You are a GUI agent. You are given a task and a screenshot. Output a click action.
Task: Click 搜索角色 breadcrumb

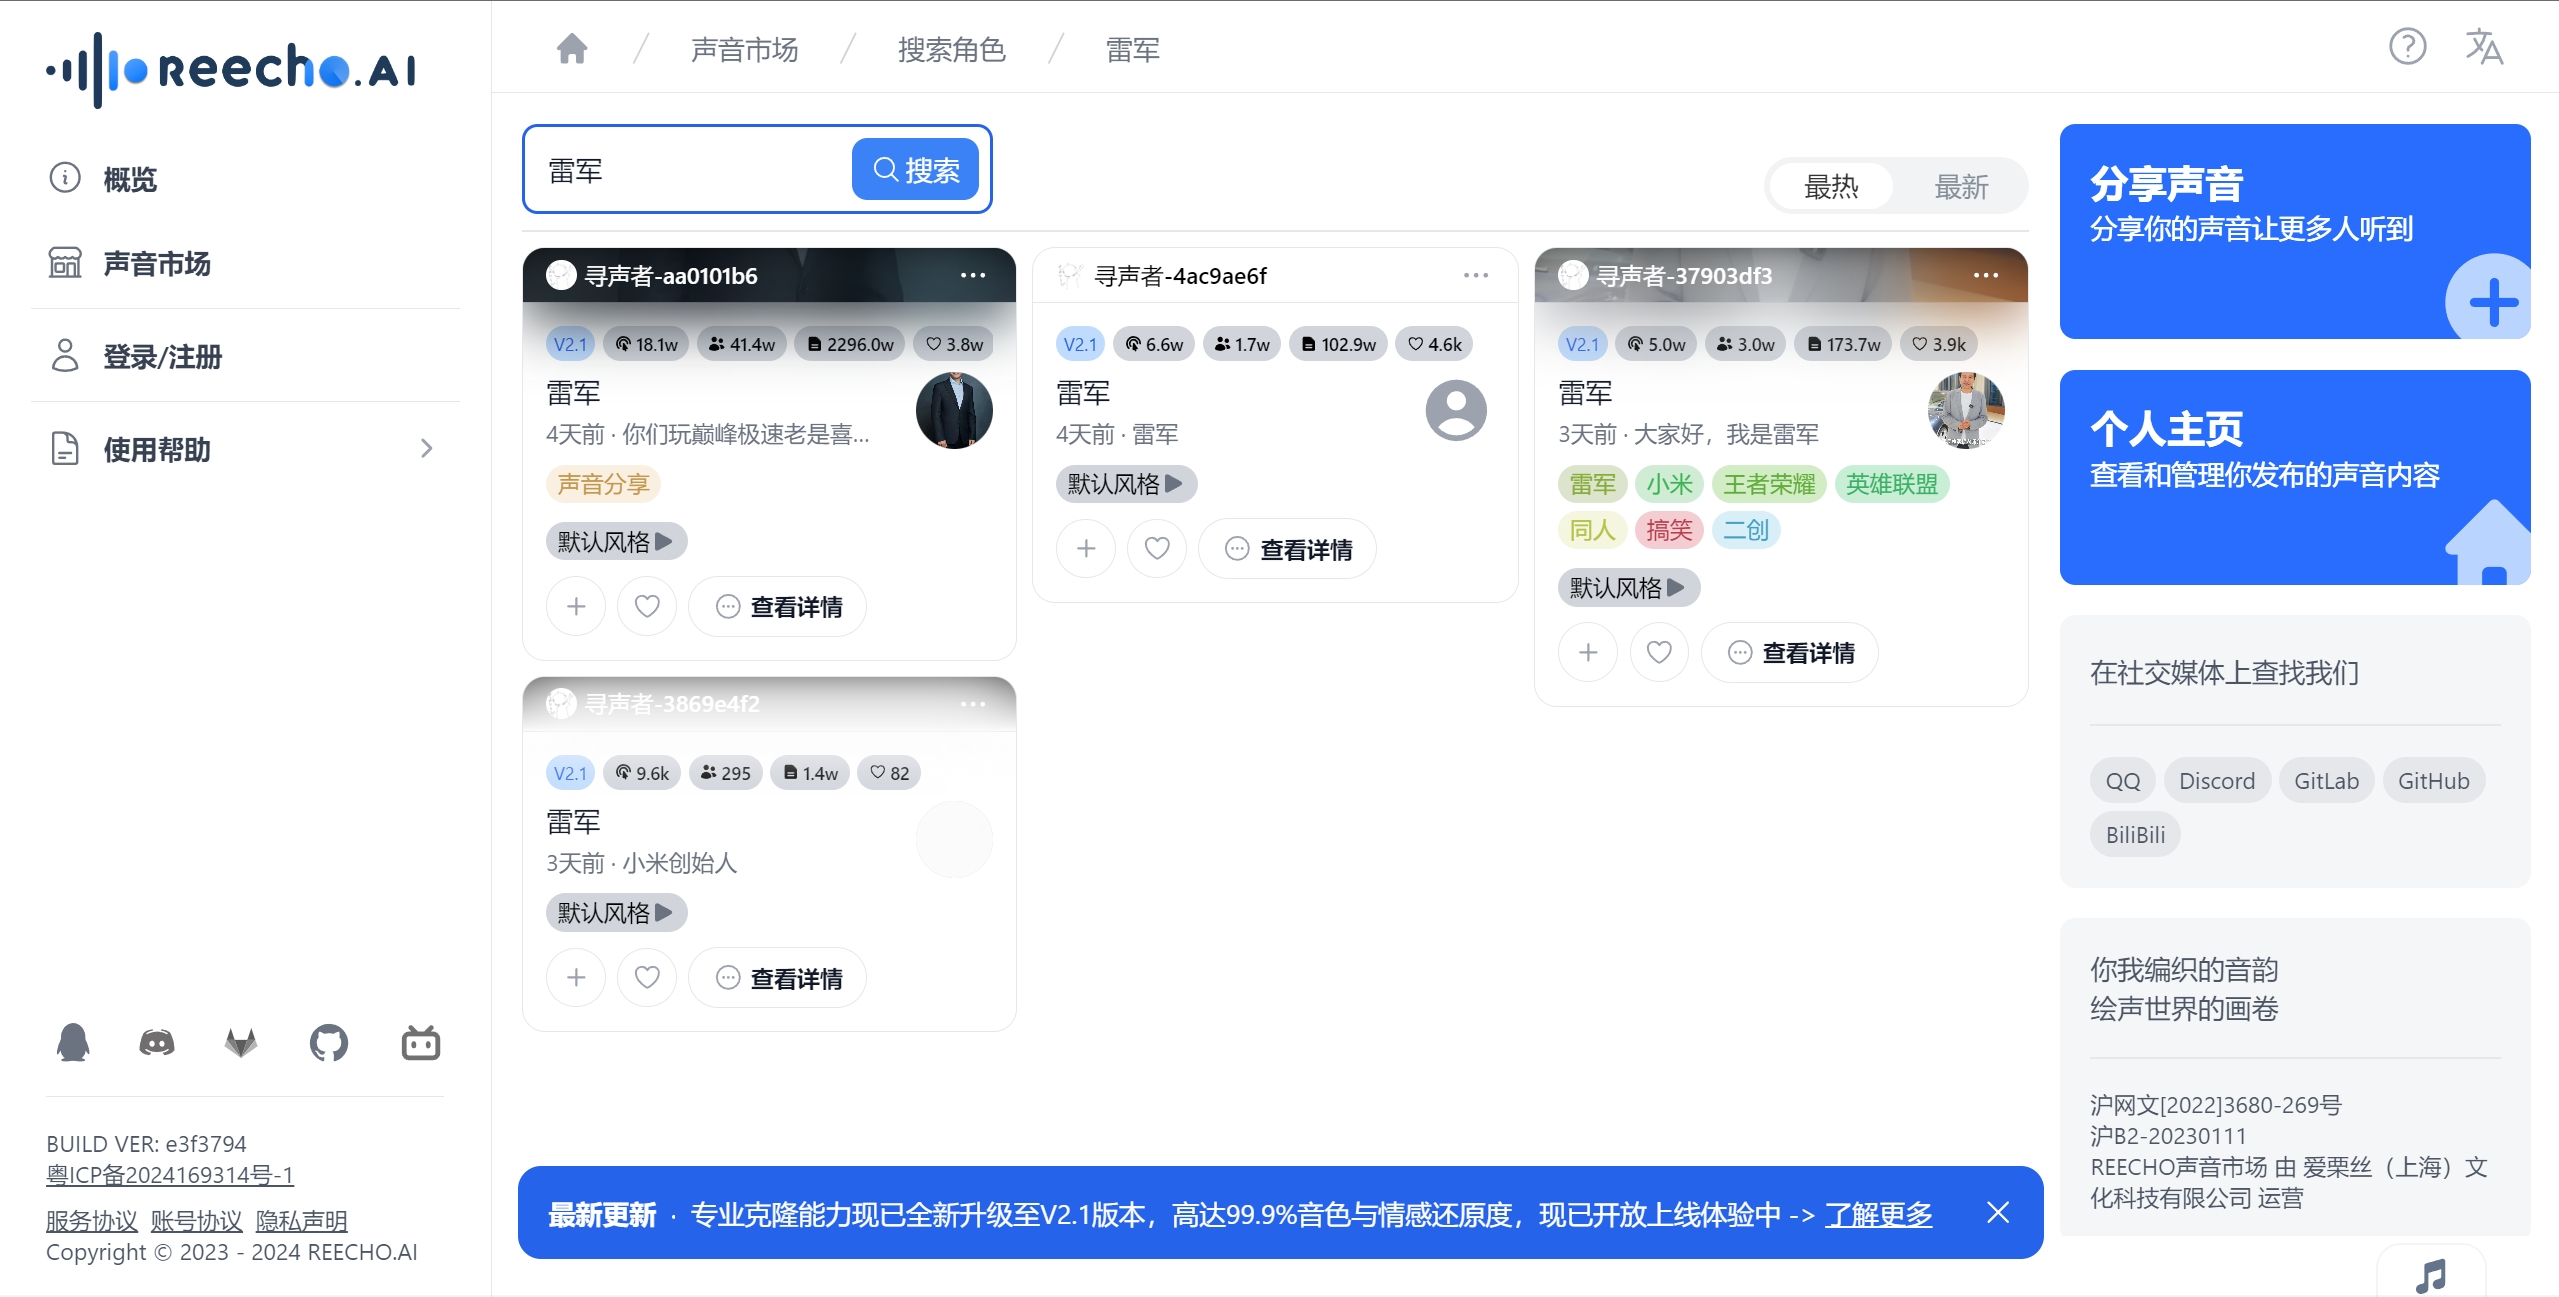[951, 49]
